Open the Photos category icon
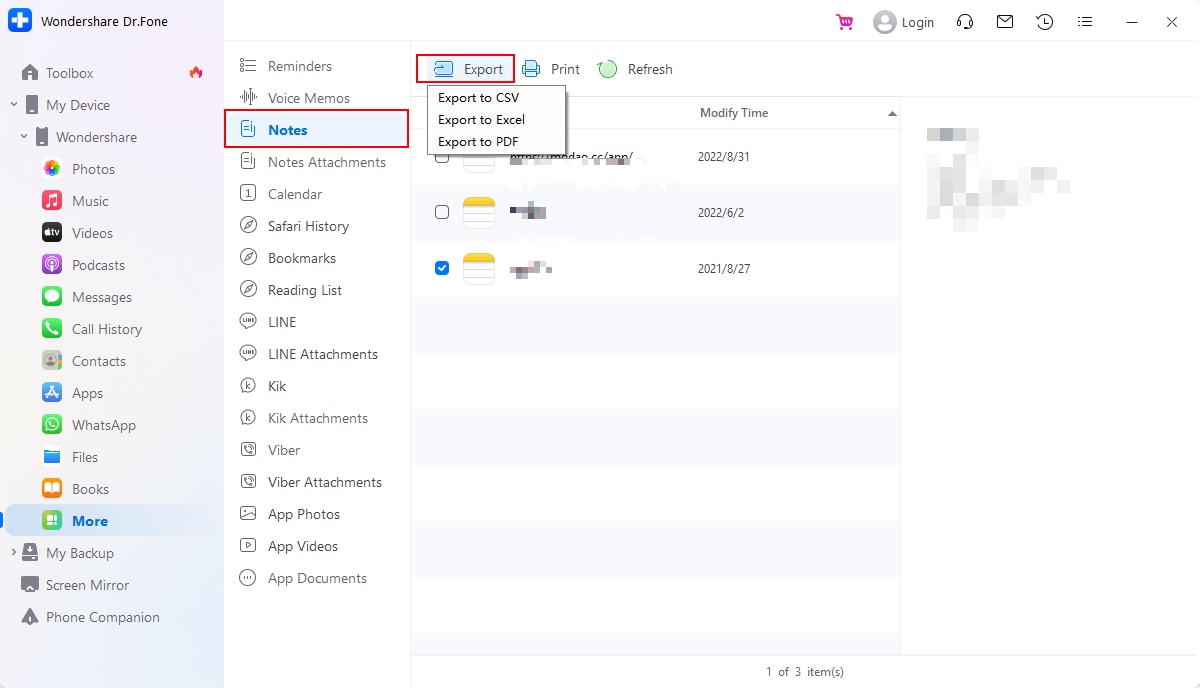The image size is (1200, 688). click(x=52, y=169)
